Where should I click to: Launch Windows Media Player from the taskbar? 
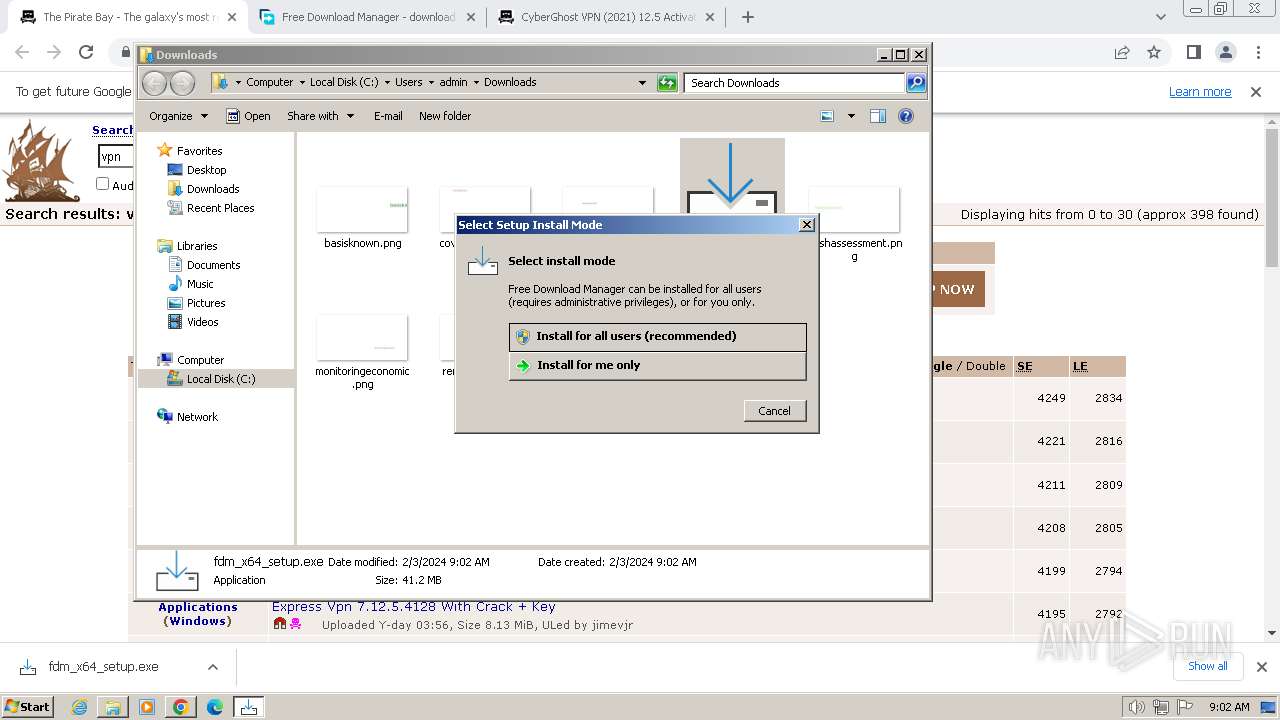[147, 707]
